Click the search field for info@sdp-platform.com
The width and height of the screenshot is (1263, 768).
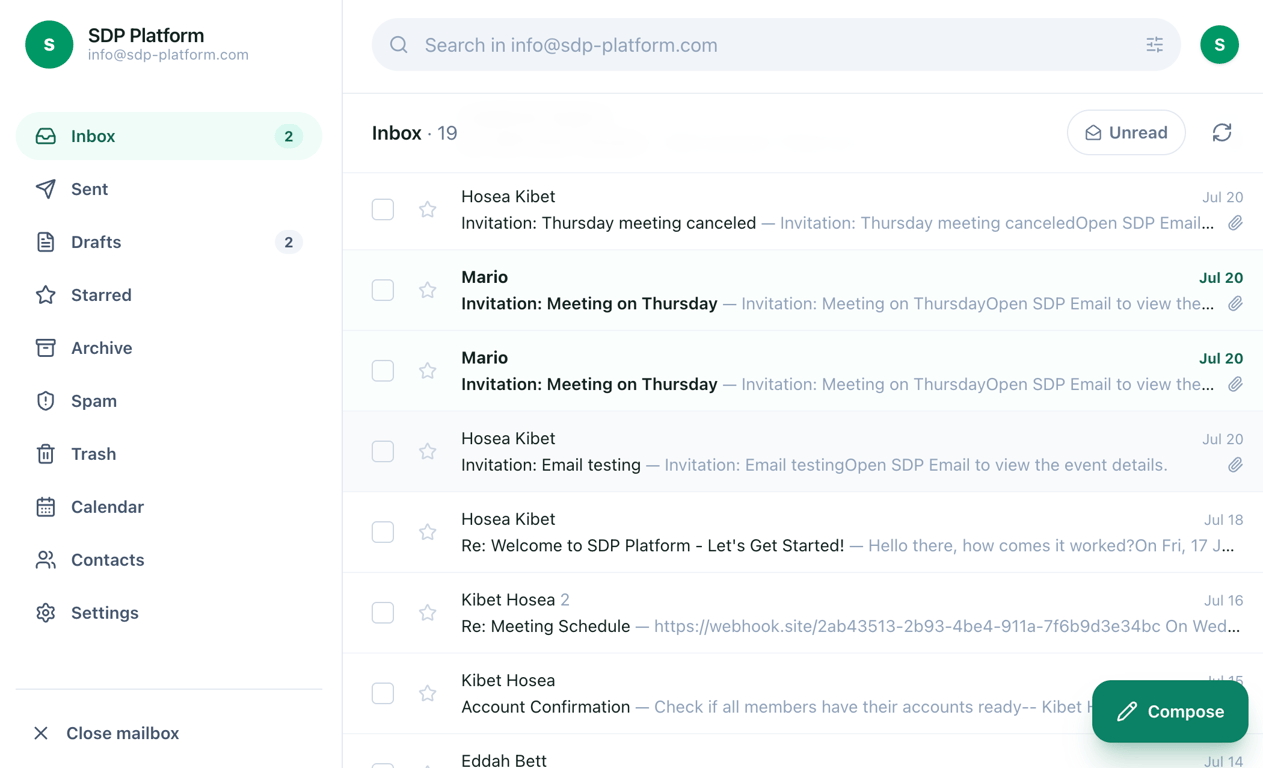(776, 45)
